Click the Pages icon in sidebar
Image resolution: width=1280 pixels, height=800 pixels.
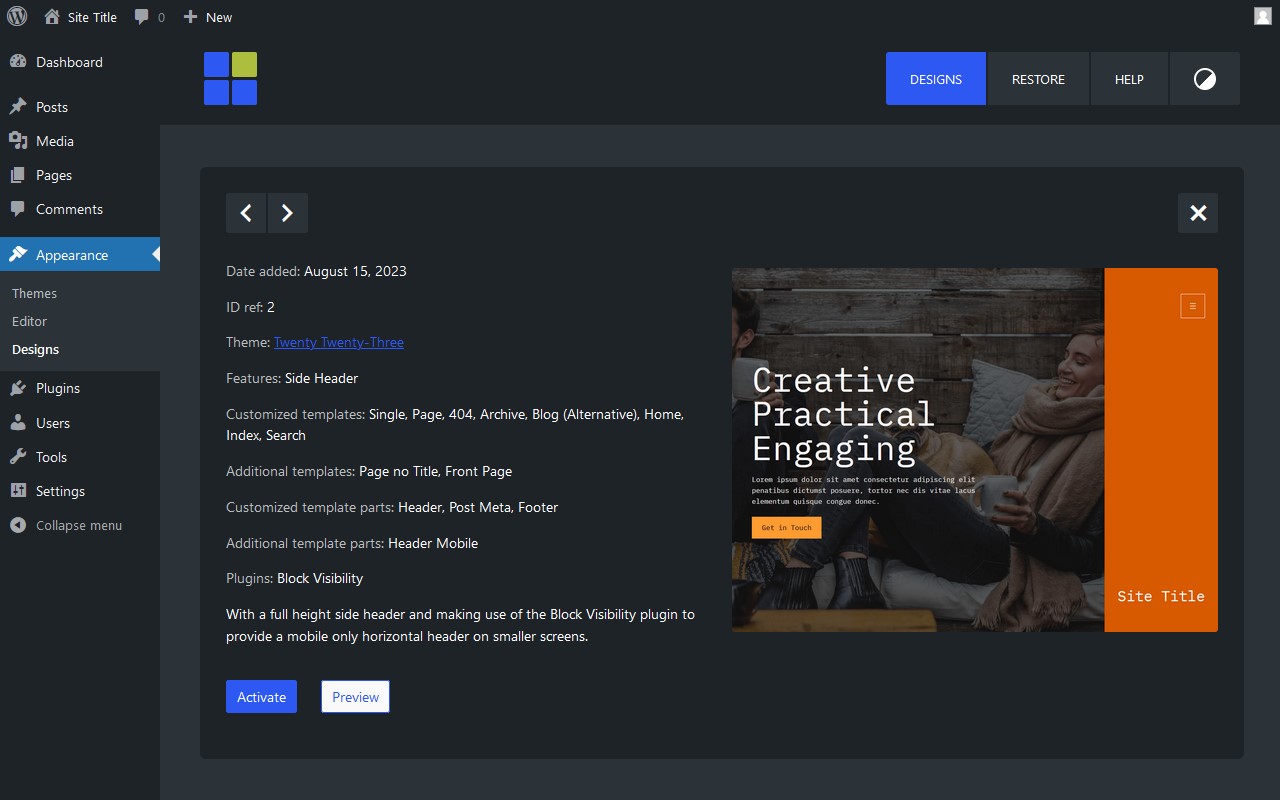18,175
